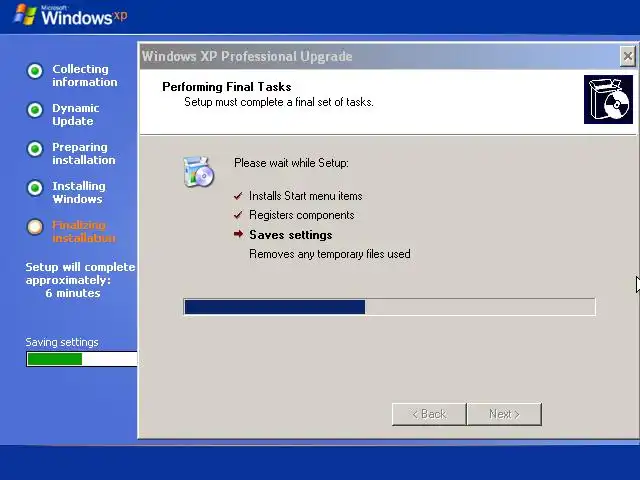Click the Windows XP logo flag
The height and width of the screenshot is (480, 640).
(25, 15)
